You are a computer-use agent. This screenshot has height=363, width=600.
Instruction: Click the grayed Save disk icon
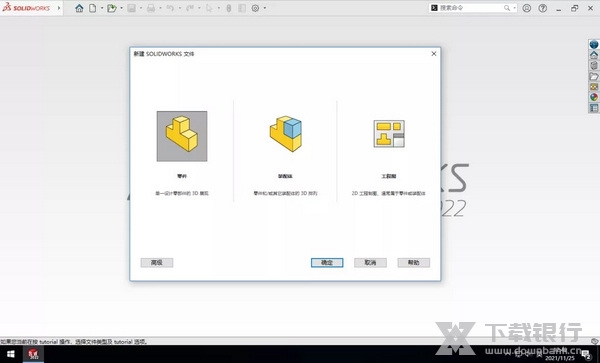(x=132, y=8)
